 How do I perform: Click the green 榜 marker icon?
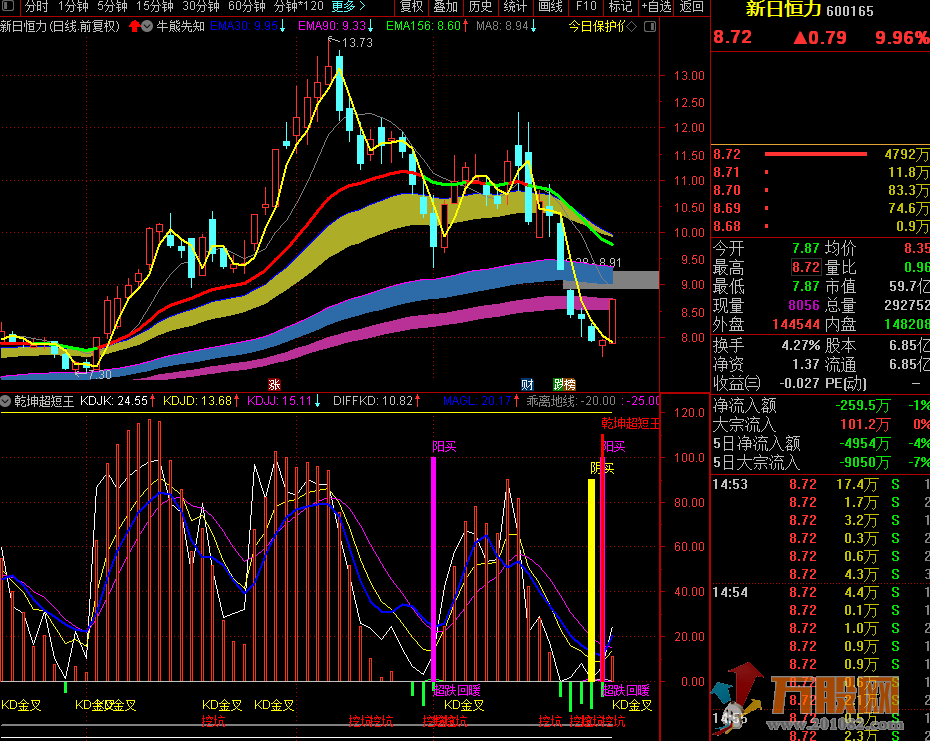(x=570, y=384)
